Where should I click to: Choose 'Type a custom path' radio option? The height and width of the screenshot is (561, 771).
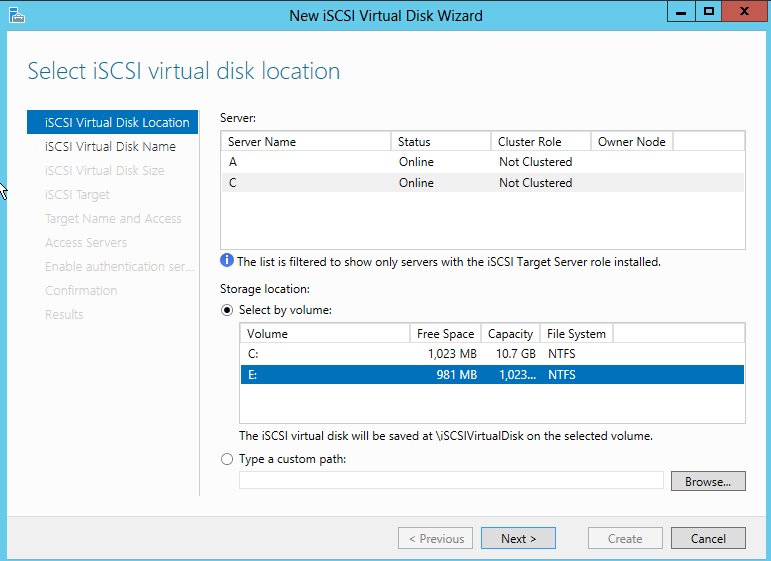227,459
